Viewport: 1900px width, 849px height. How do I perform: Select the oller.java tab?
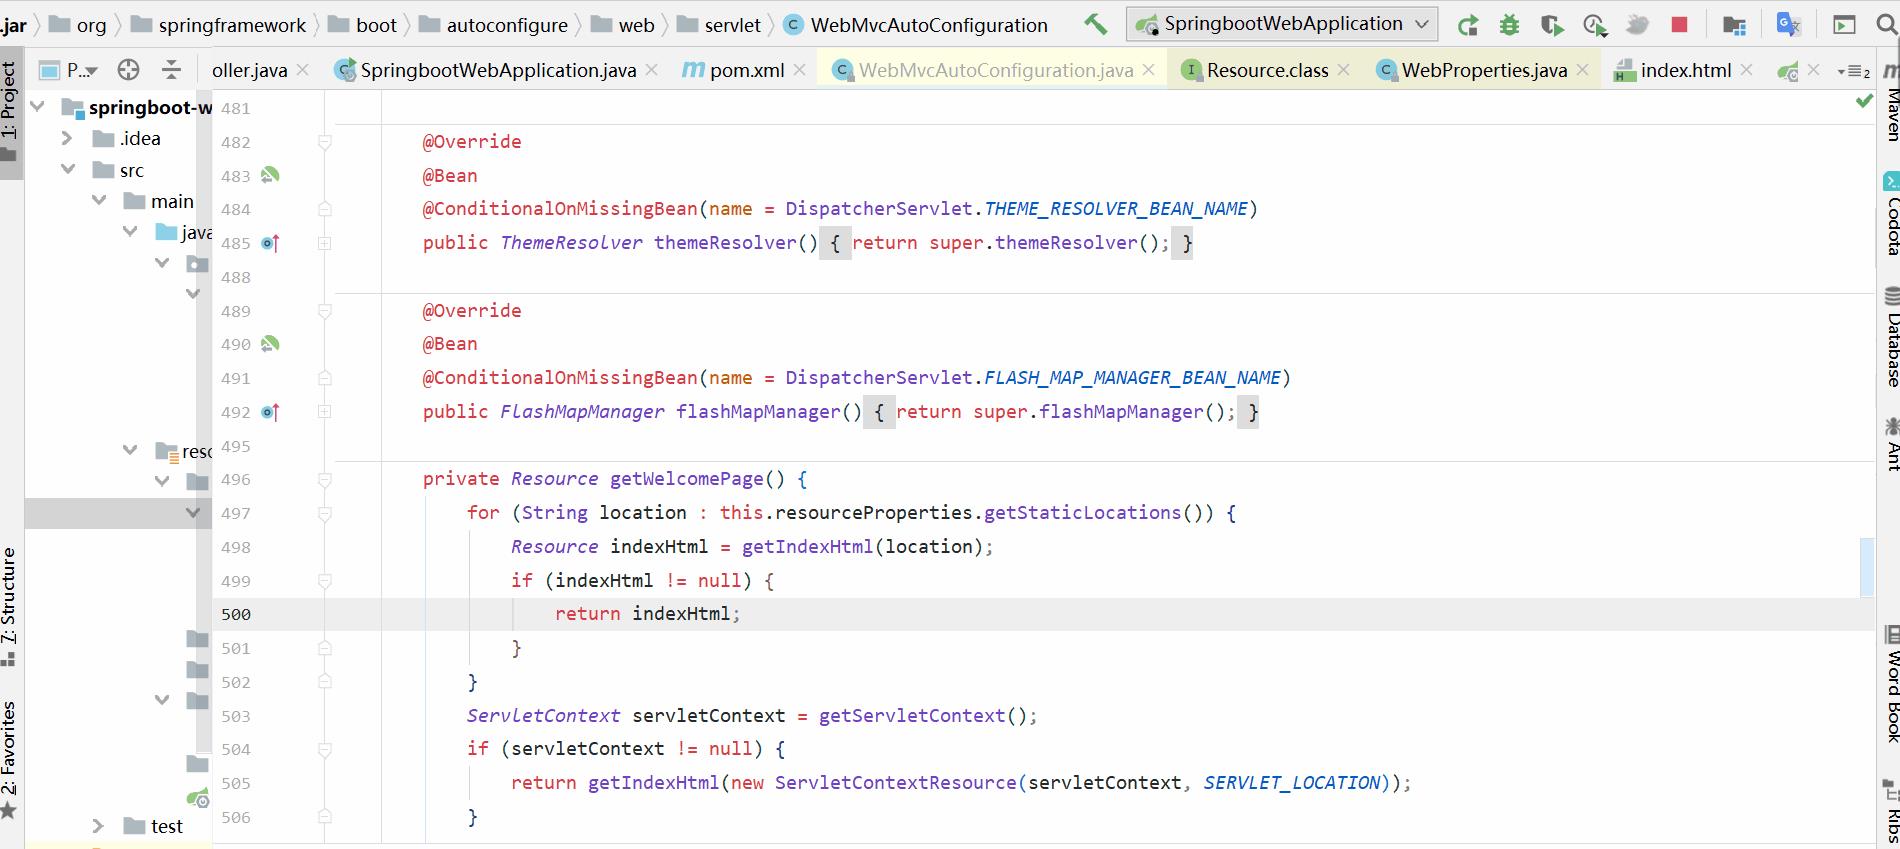tap(250, 70)
